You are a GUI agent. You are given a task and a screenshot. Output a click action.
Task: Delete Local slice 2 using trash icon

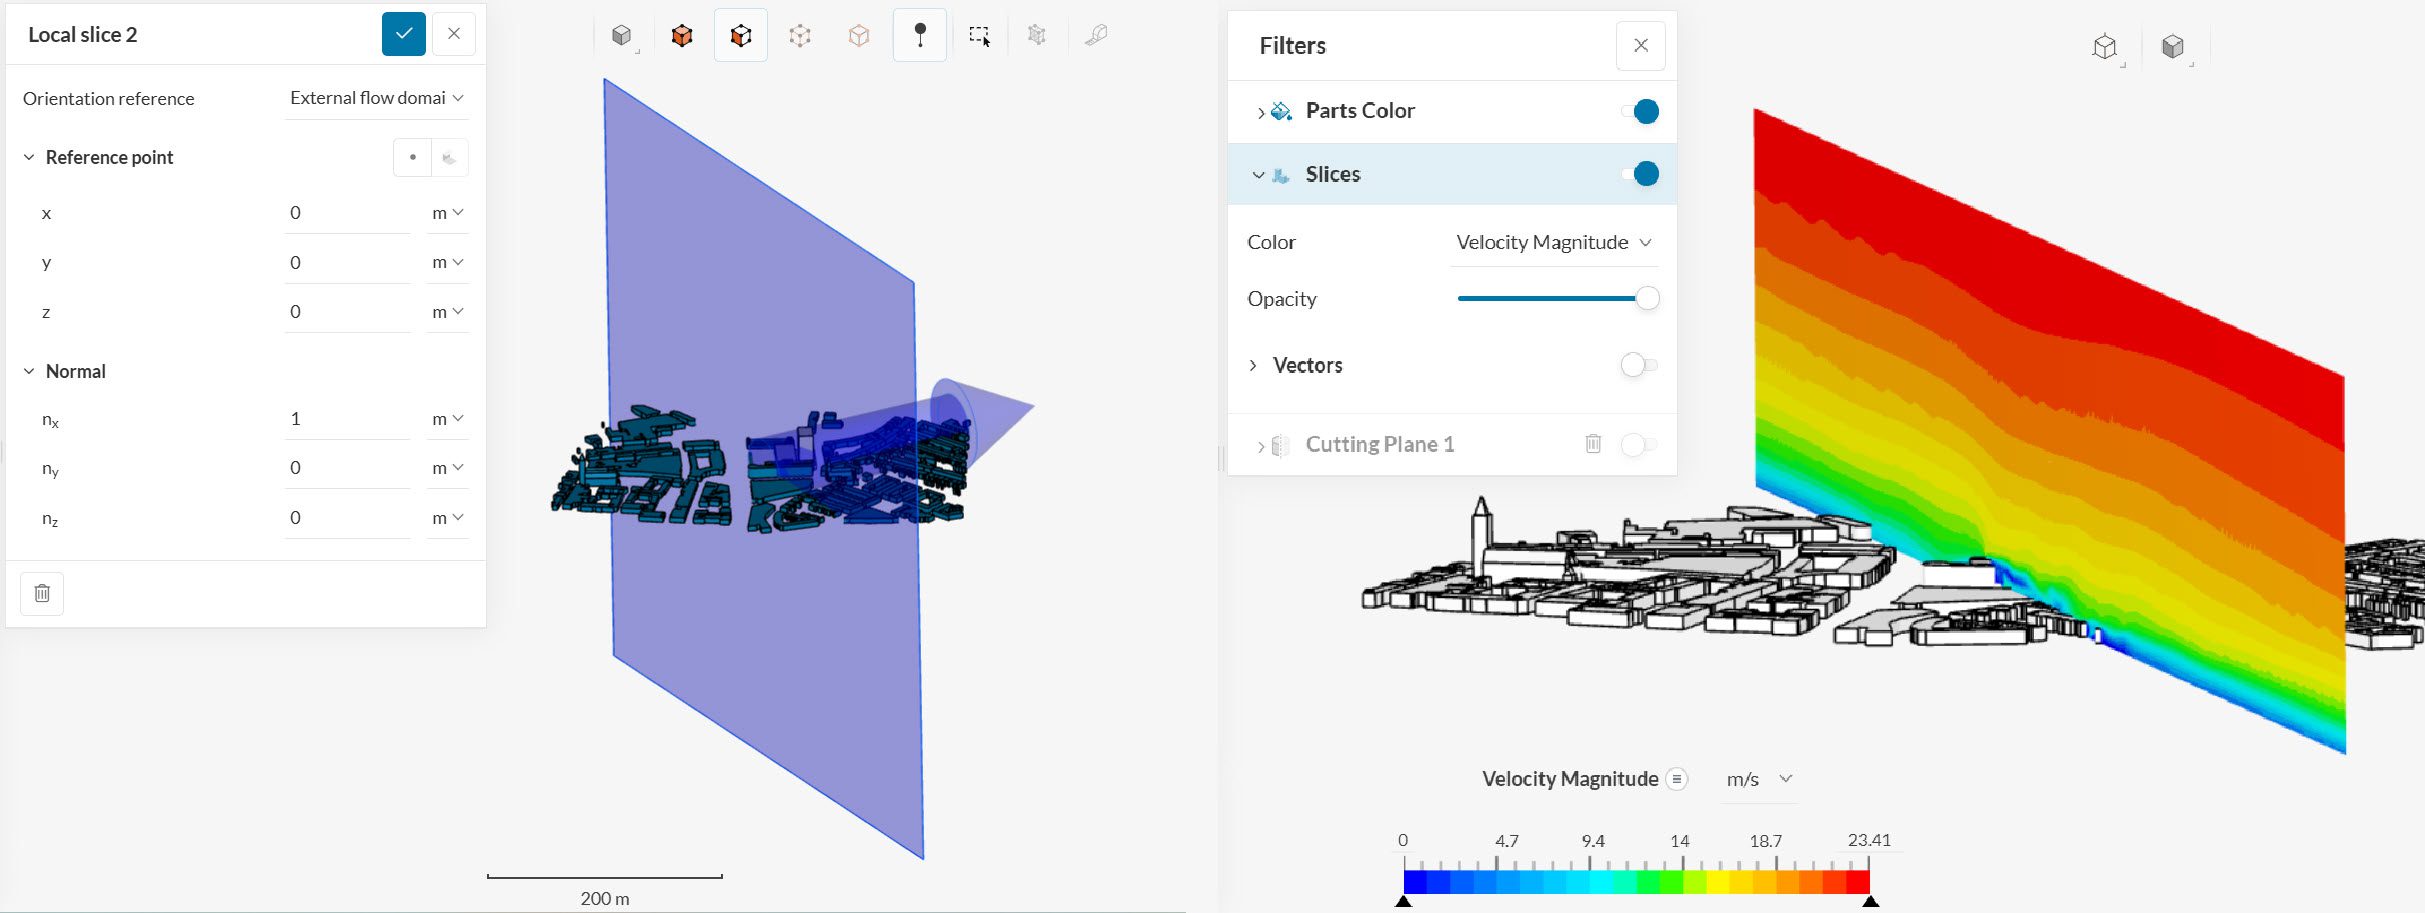tap(42, 594)
